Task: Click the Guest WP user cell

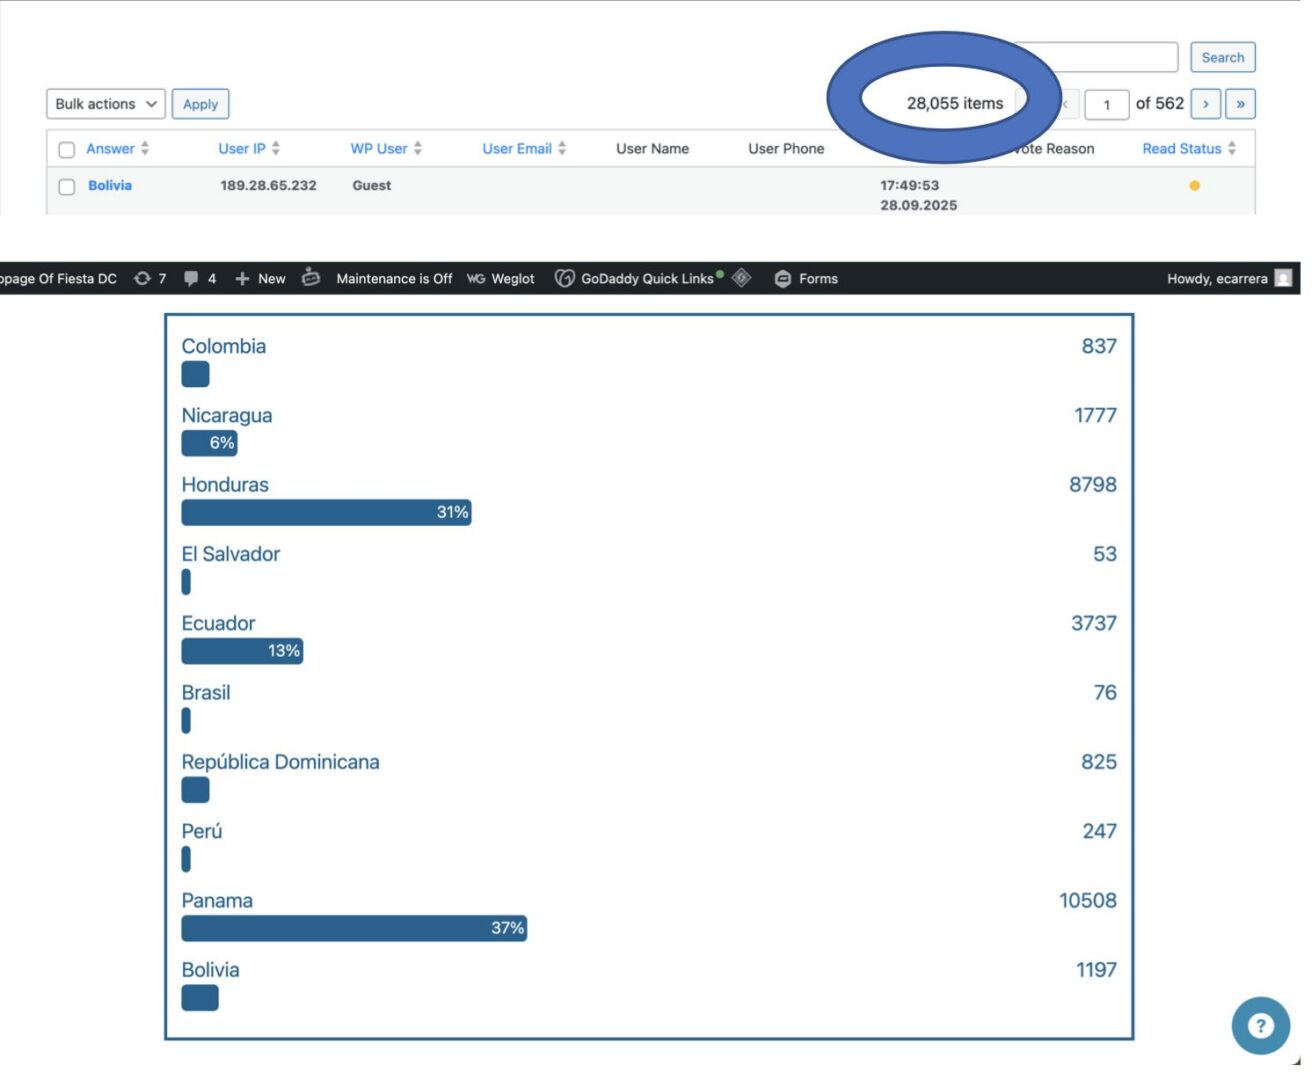Action: (372, 185)
